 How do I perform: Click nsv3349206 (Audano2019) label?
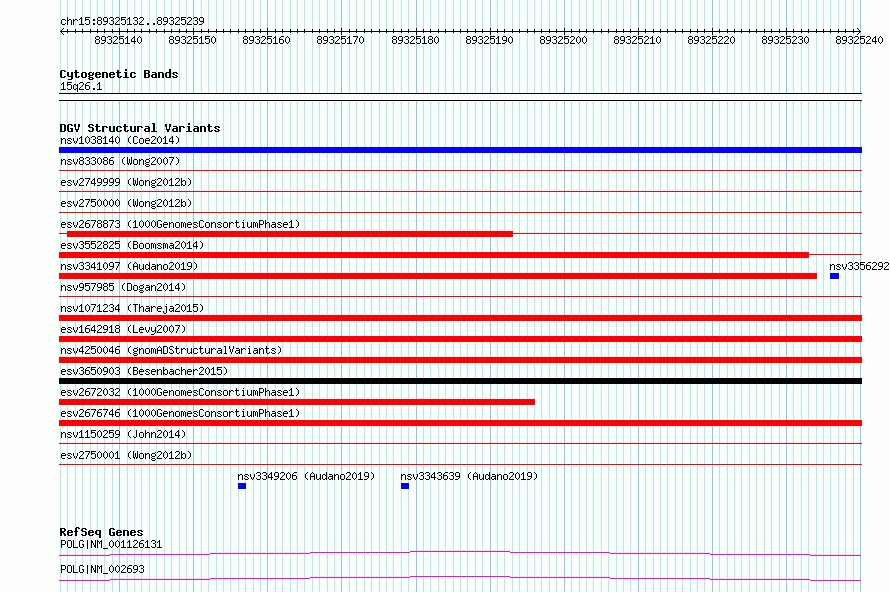tap(306, 476)
